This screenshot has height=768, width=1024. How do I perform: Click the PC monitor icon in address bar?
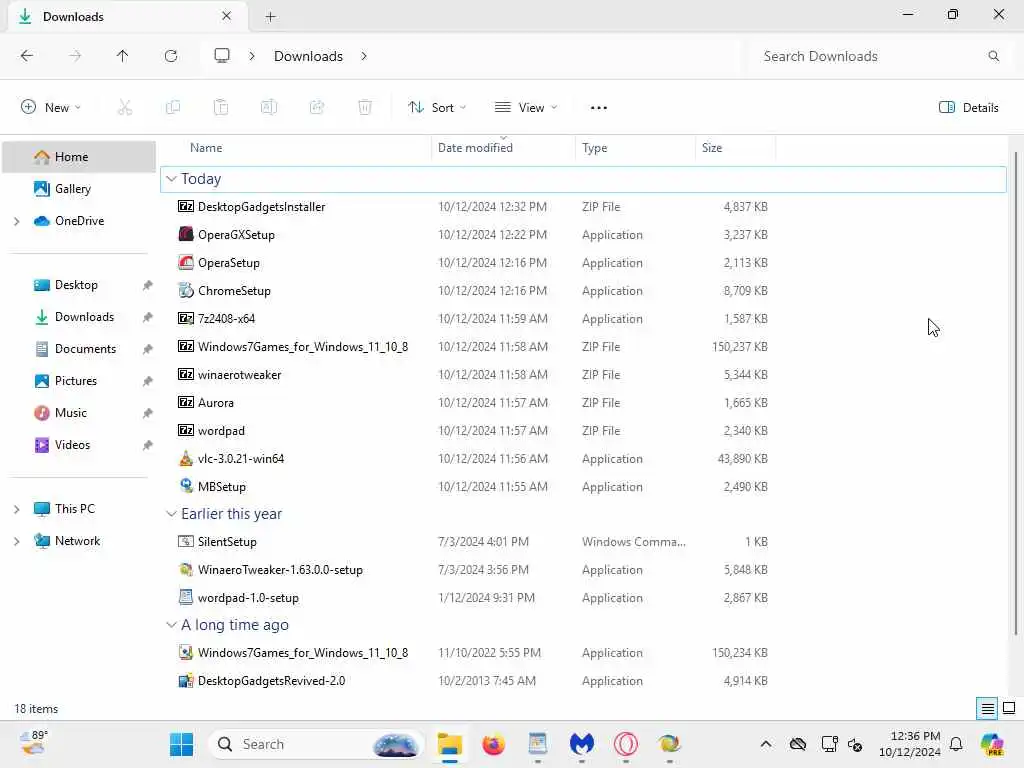click(222, 56)
